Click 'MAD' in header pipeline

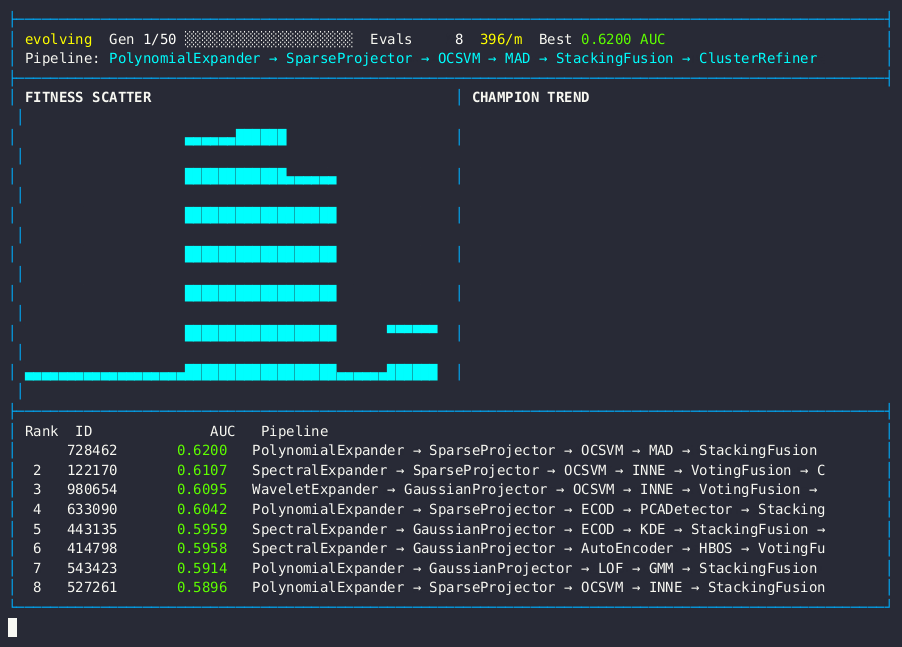point(518,59)
